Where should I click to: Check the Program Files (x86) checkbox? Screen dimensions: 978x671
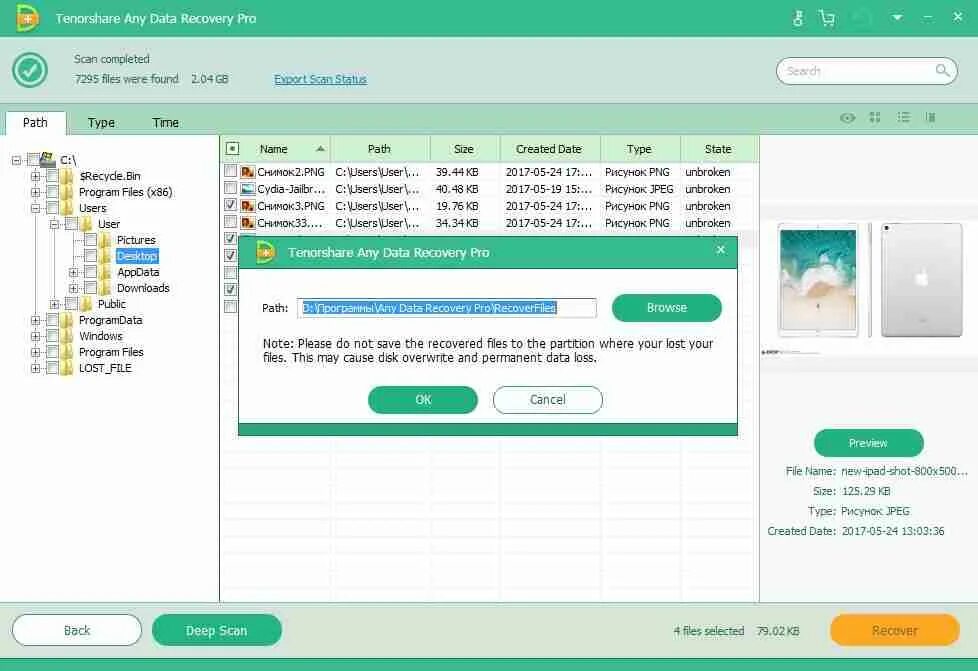pyautogui.click(x=52, y=192)
